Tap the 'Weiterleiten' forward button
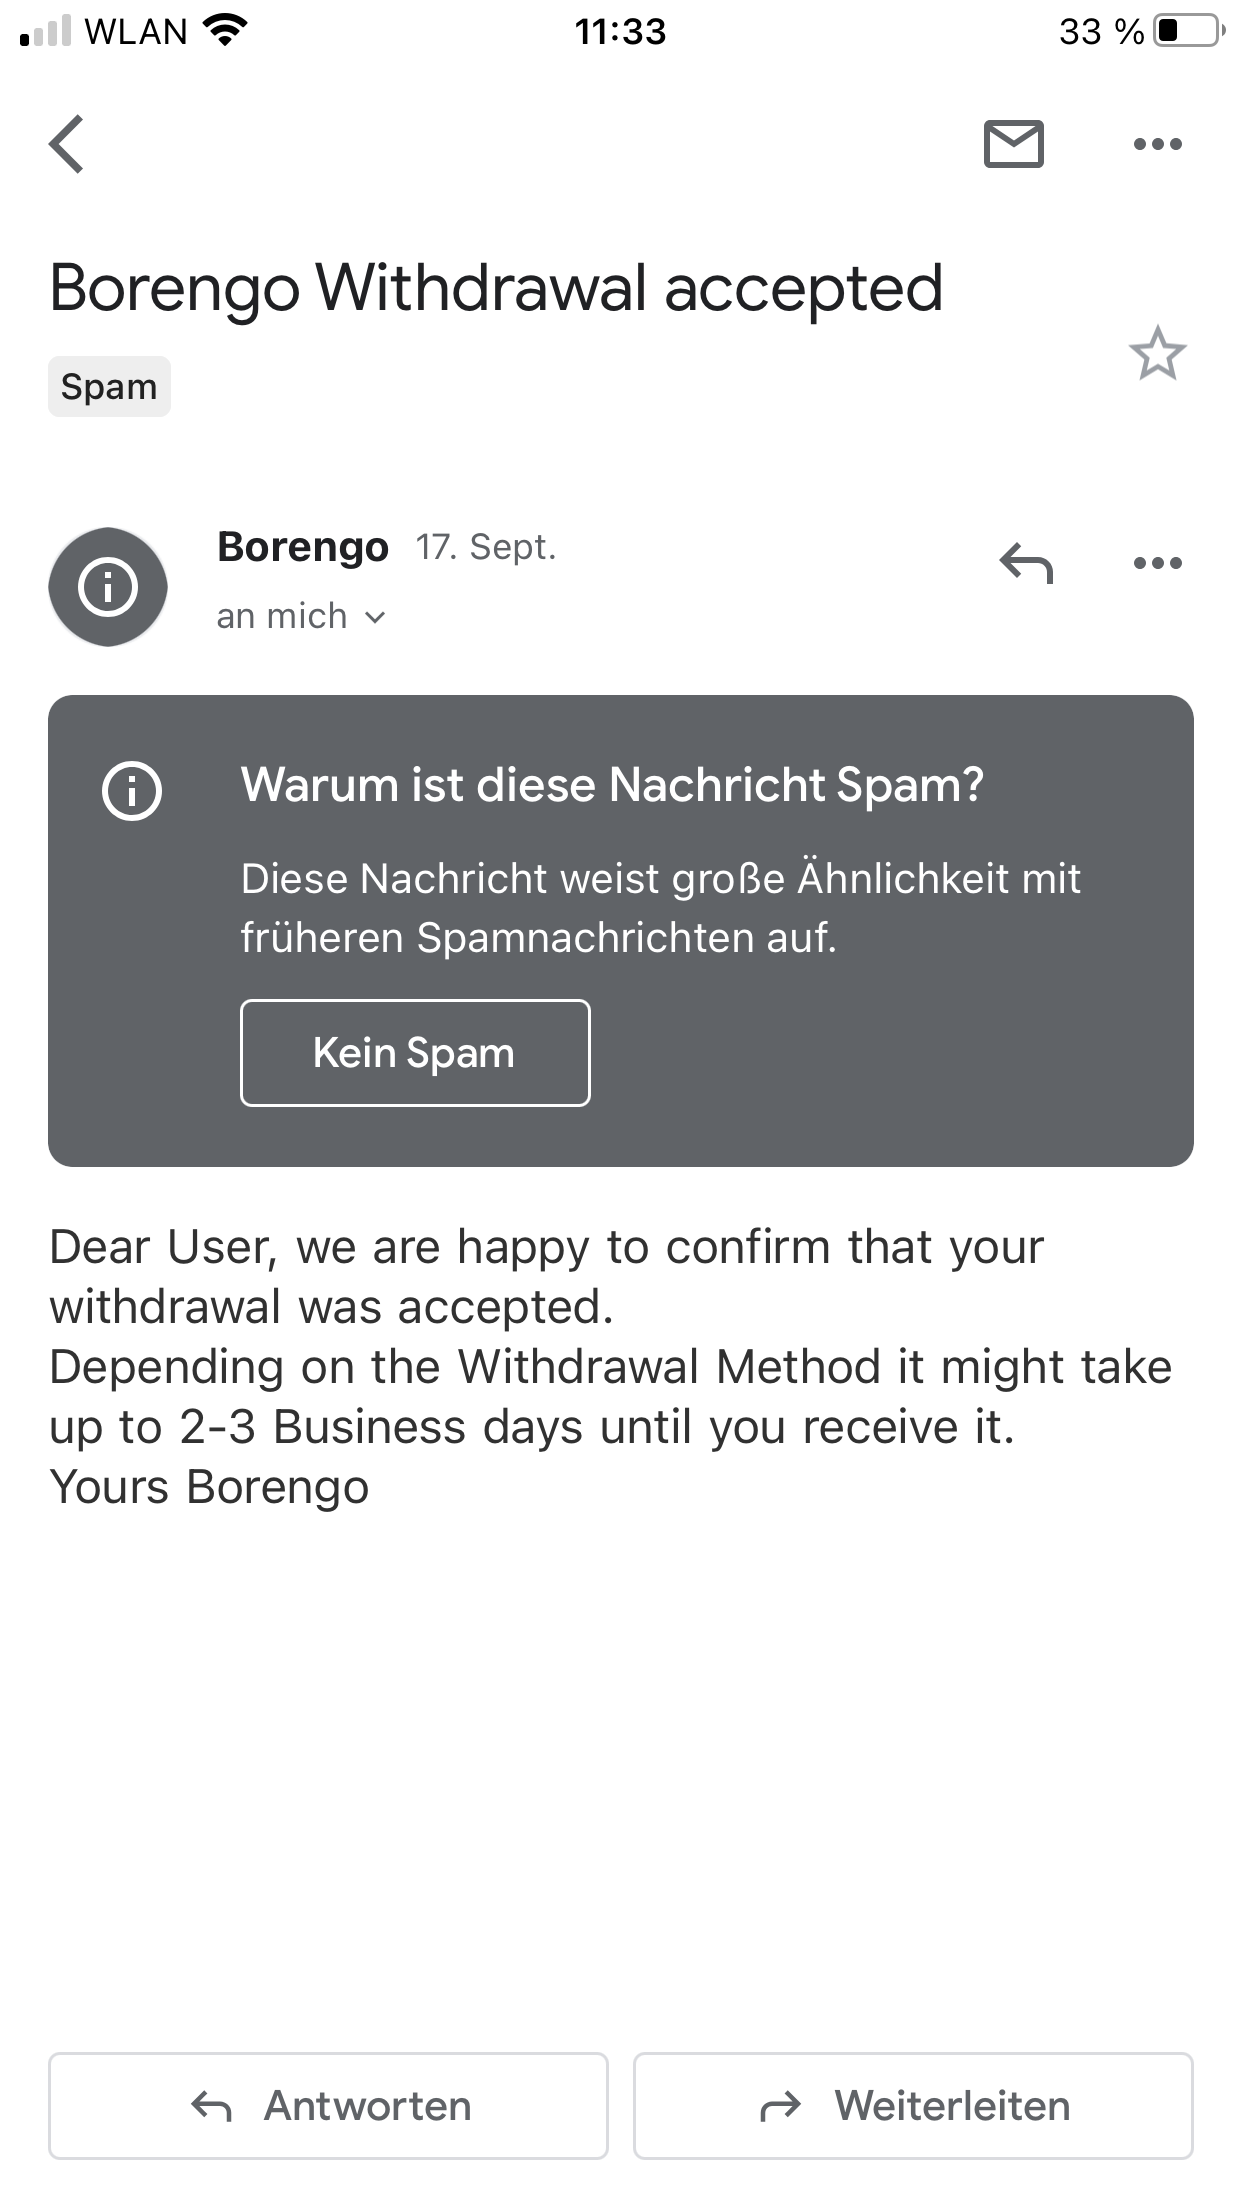1242x2208 pixels. (913, 2105)
